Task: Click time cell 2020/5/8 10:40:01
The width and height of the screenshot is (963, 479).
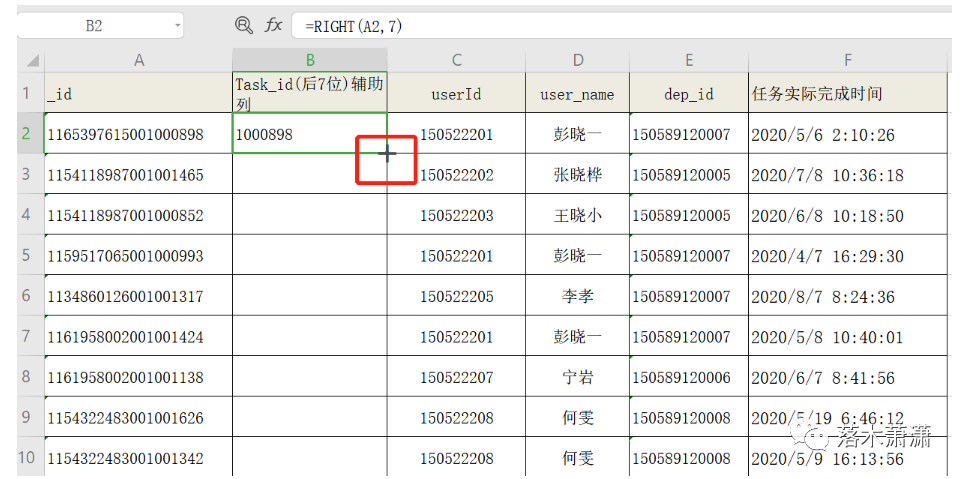Action: pos(849,336)
